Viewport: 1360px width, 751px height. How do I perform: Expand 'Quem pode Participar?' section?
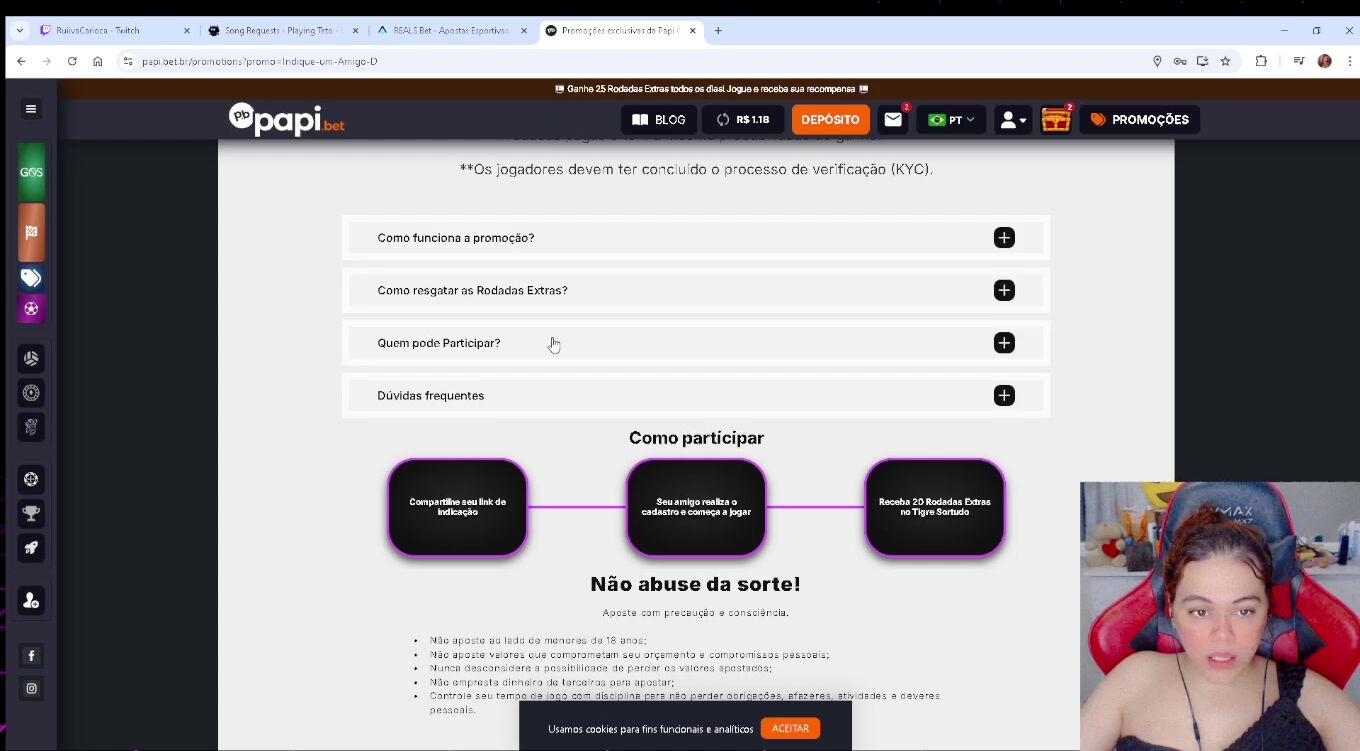(x=696, y=343)
